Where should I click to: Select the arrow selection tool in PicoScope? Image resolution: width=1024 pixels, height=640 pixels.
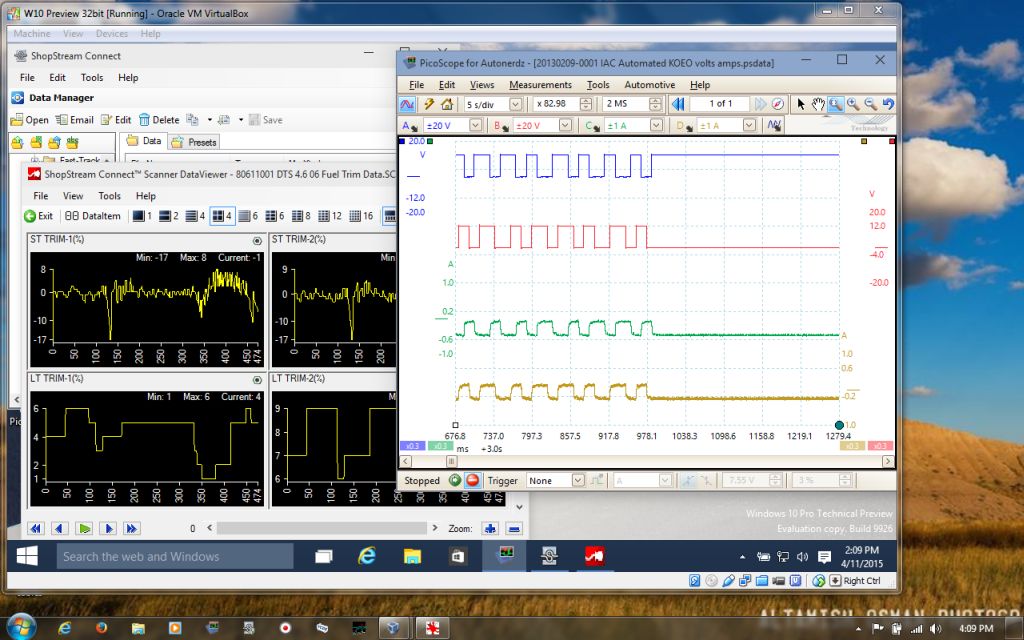click(x=801, y=104)
